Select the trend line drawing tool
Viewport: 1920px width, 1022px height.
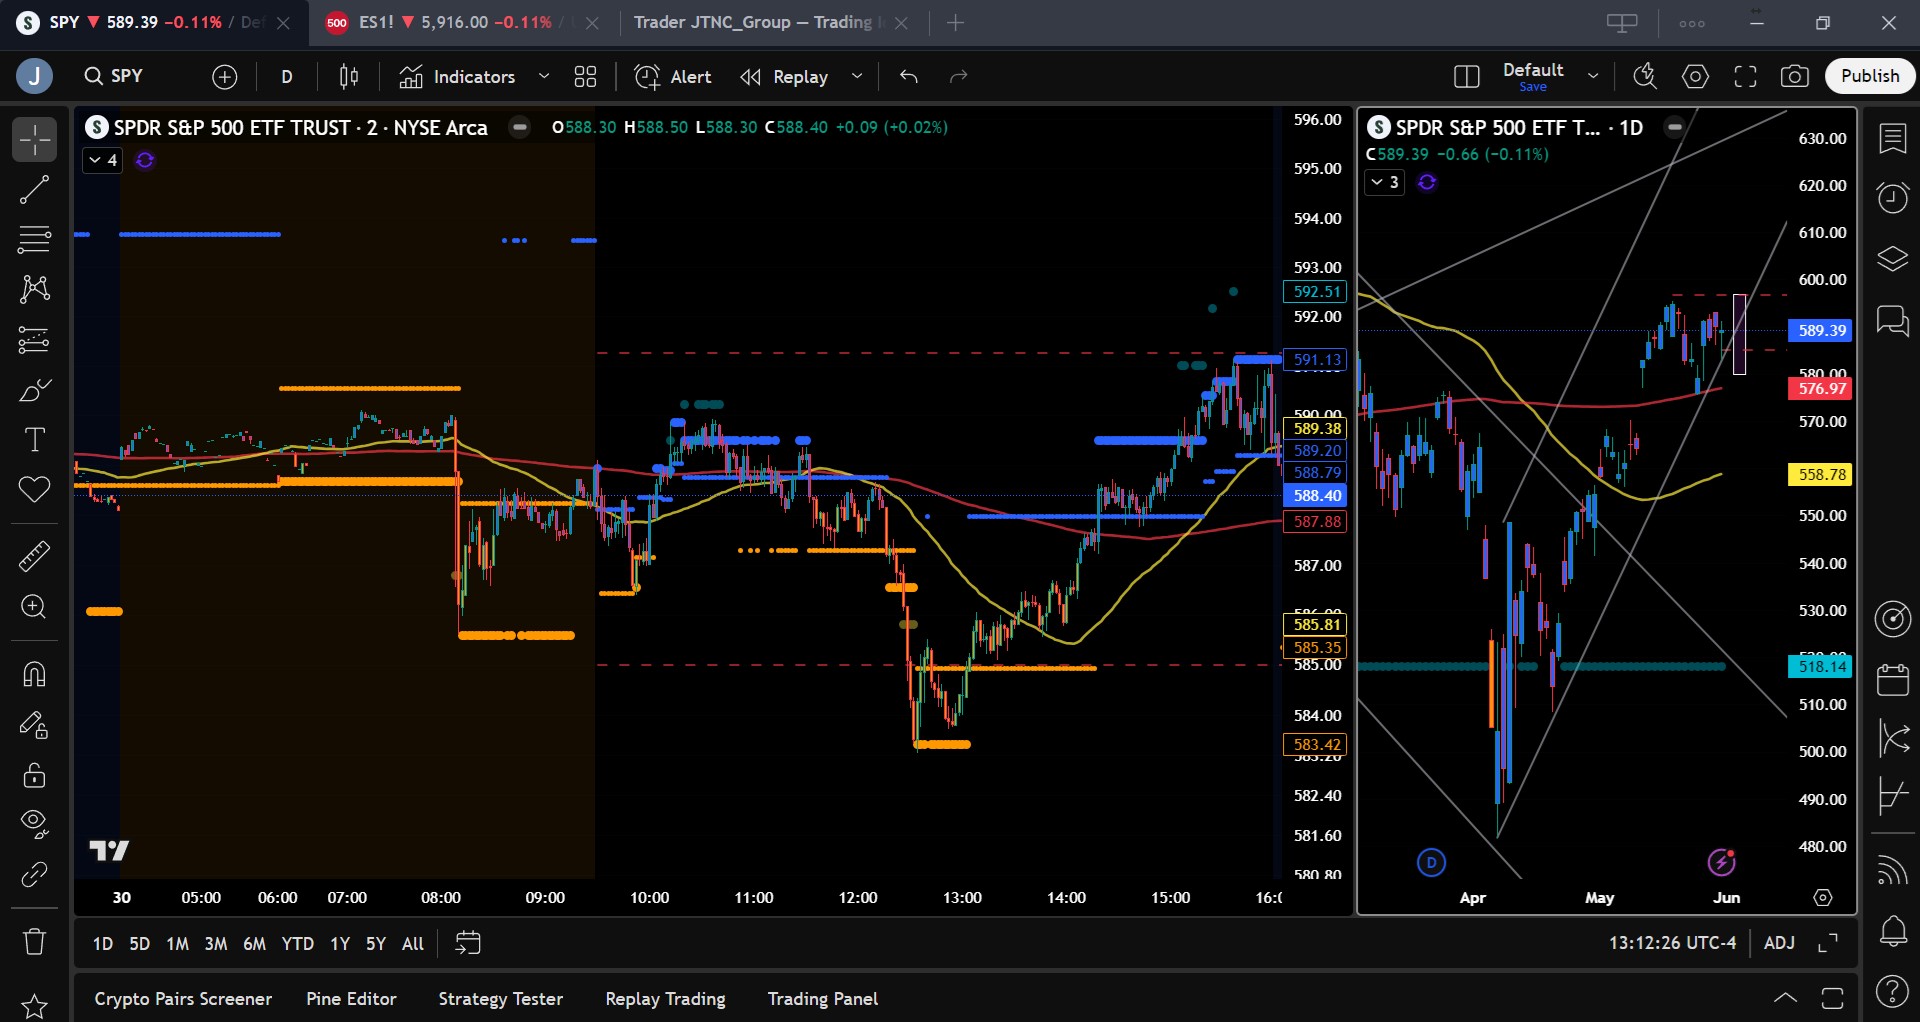pyautogui.click(x=34, y=190)
